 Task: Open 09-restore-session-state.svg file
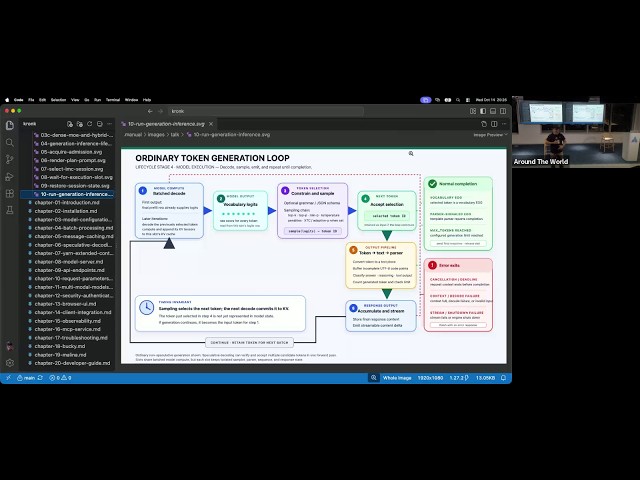68,186
